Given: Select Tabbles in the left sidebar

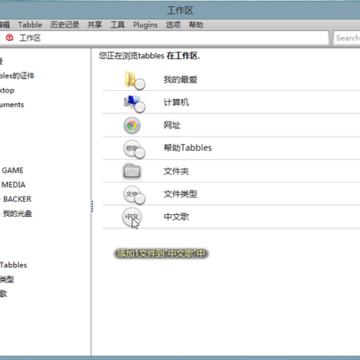Looking at the screenshot, I should (x=13, y=265).
